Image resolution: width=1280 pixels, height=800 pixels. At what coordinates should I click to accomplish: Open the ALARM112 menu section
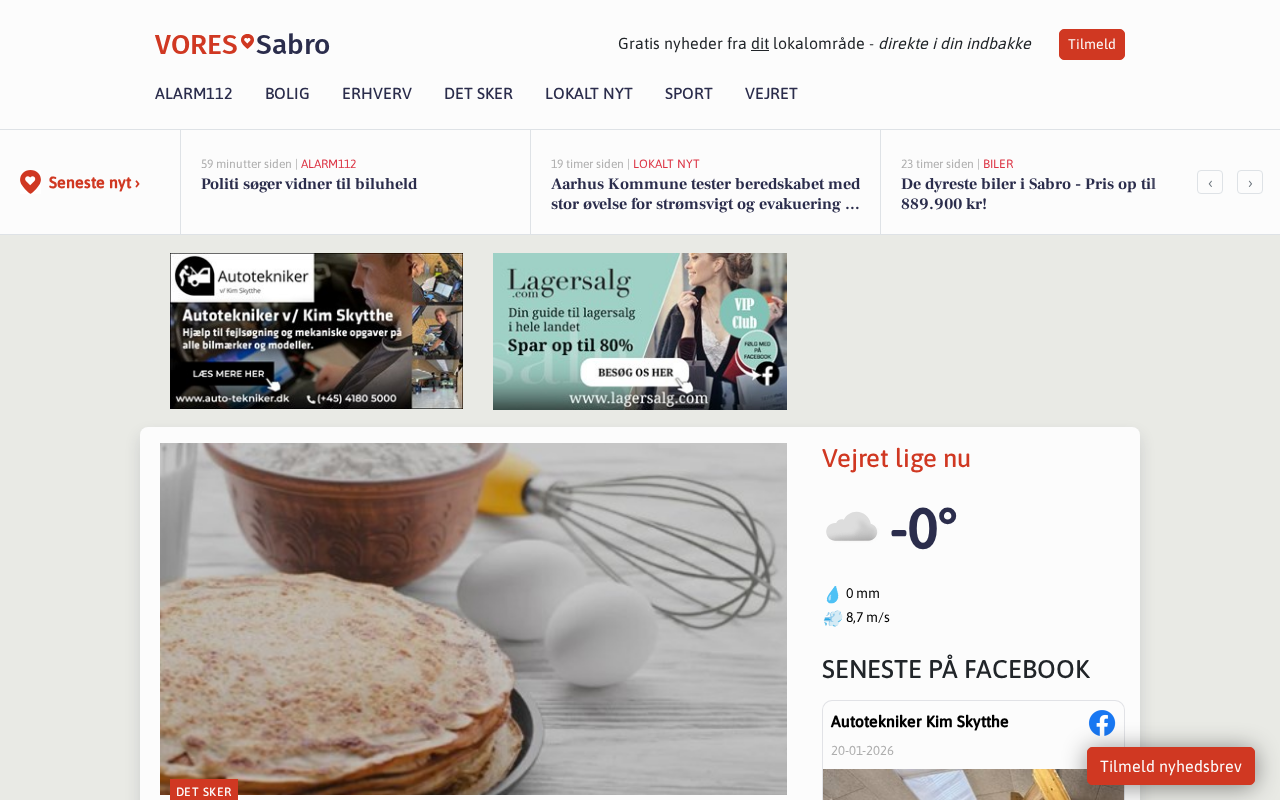pos(194,94)
